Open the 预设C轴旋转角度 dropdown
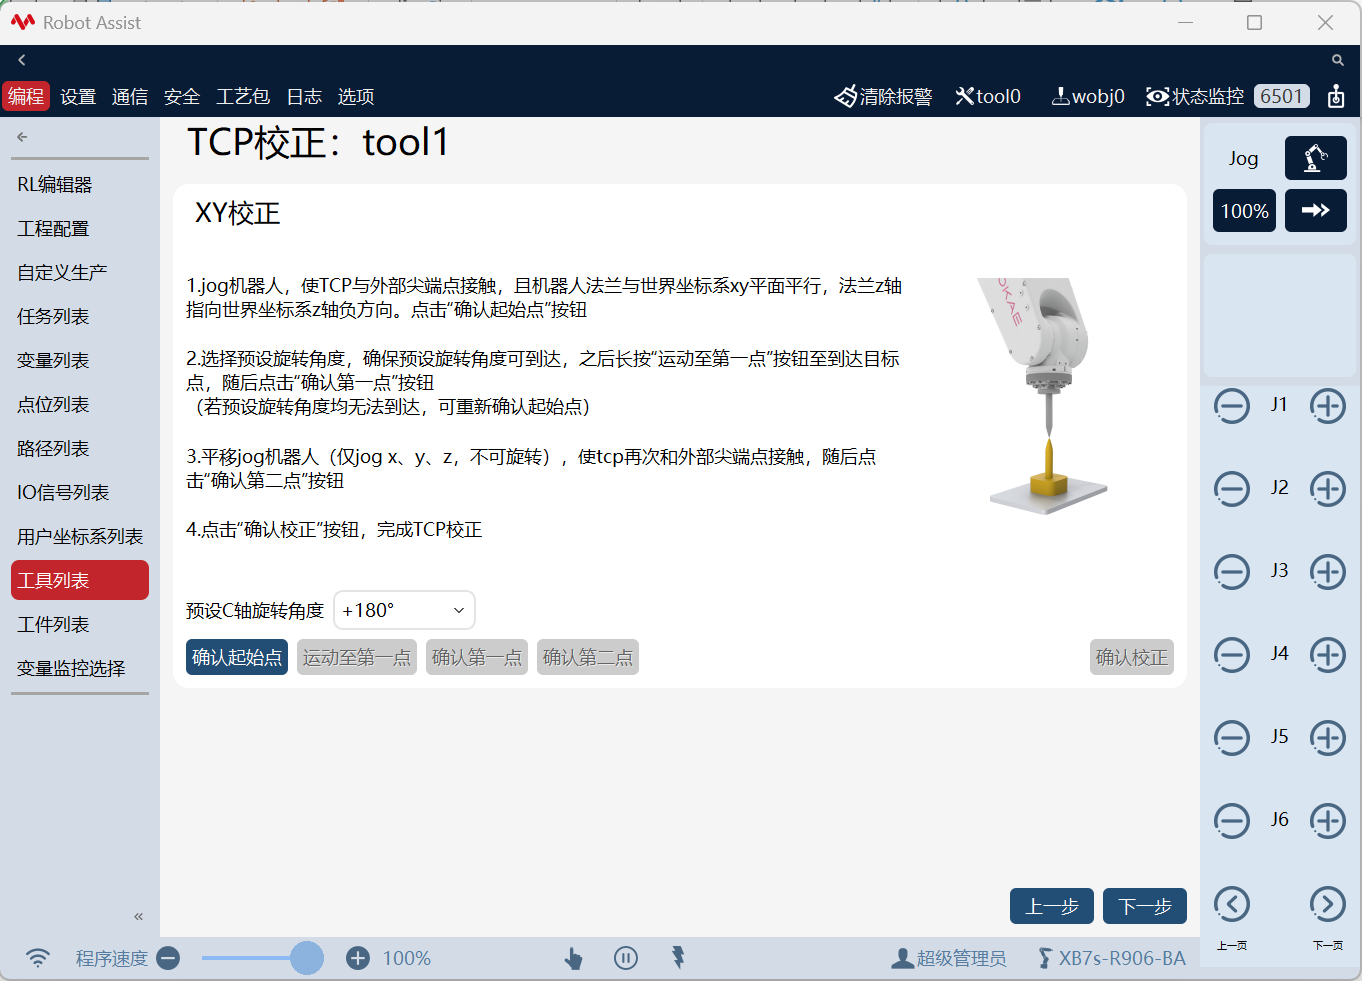The image size is (1362, 981). (404, 610)
